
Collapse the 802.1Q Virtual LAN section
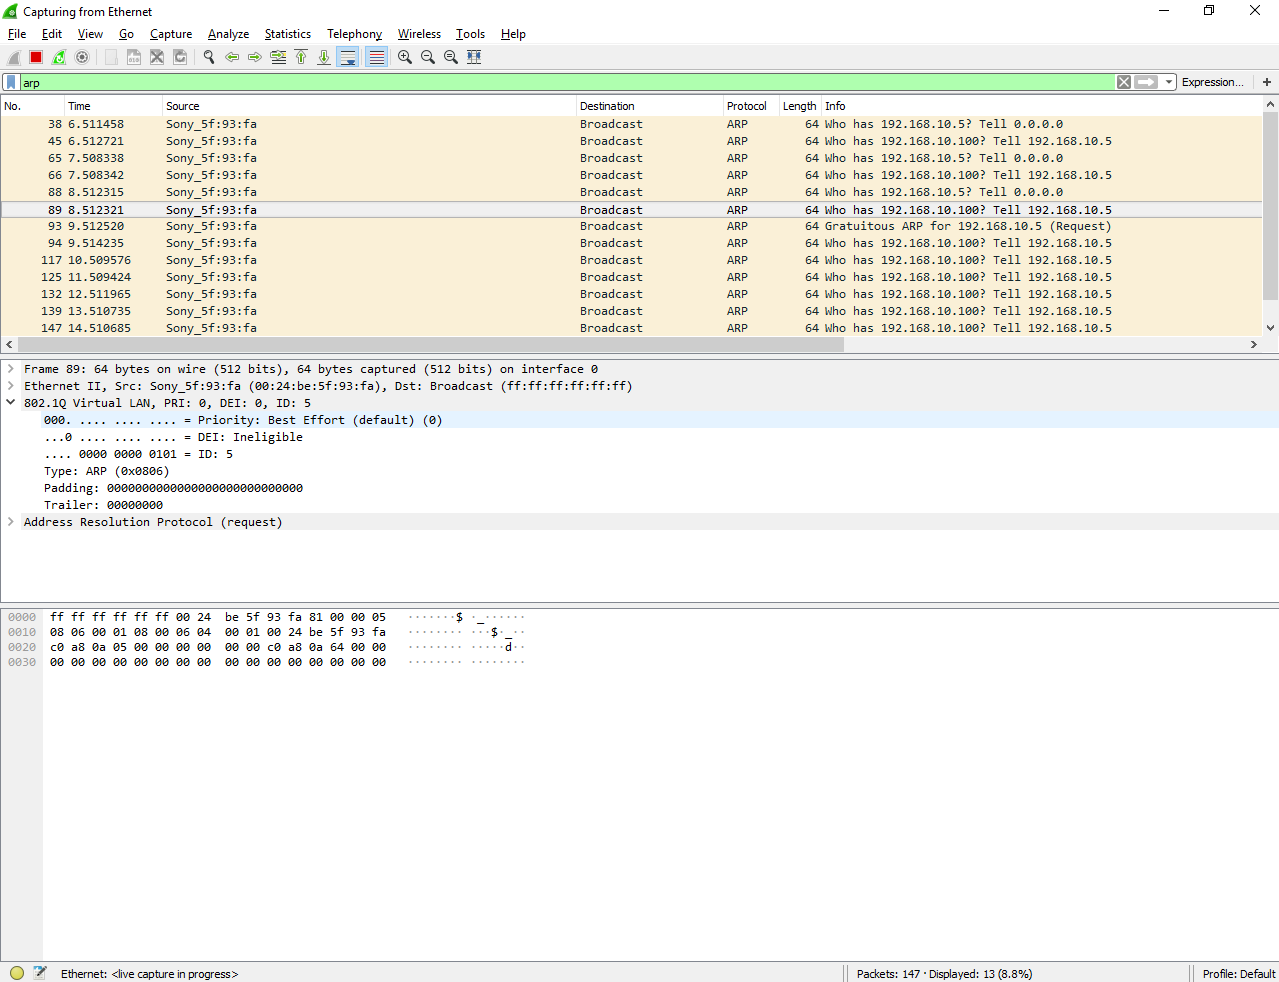(x=11, y=403)
